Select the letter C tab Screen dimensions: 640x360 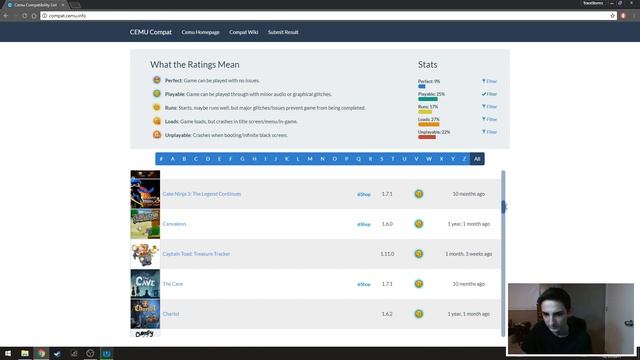[196, 159]
